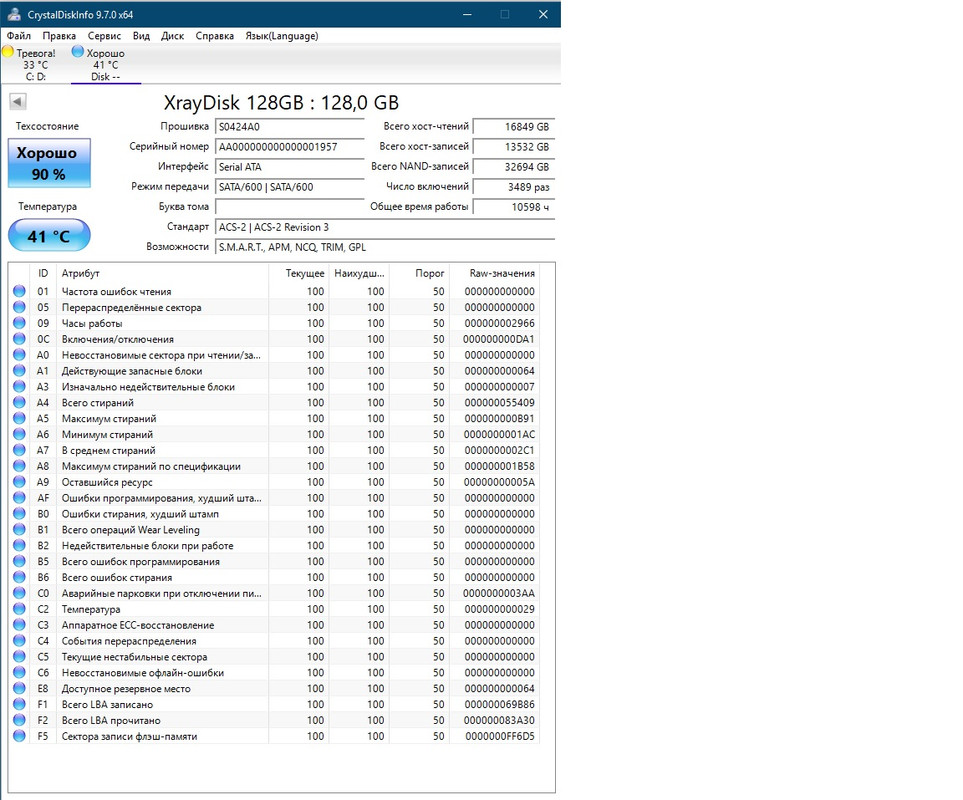This screenshot has width=963, height=800.
Task: Click power-on count value 3489 раз
Action: pos(514,187)
